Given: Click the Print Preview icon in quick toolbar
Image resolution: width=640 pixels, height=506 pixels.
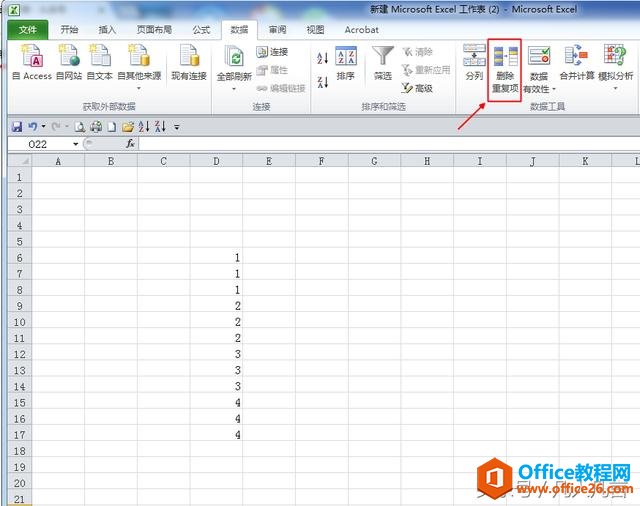Looking at the screenshot, I should click(80, 127).
